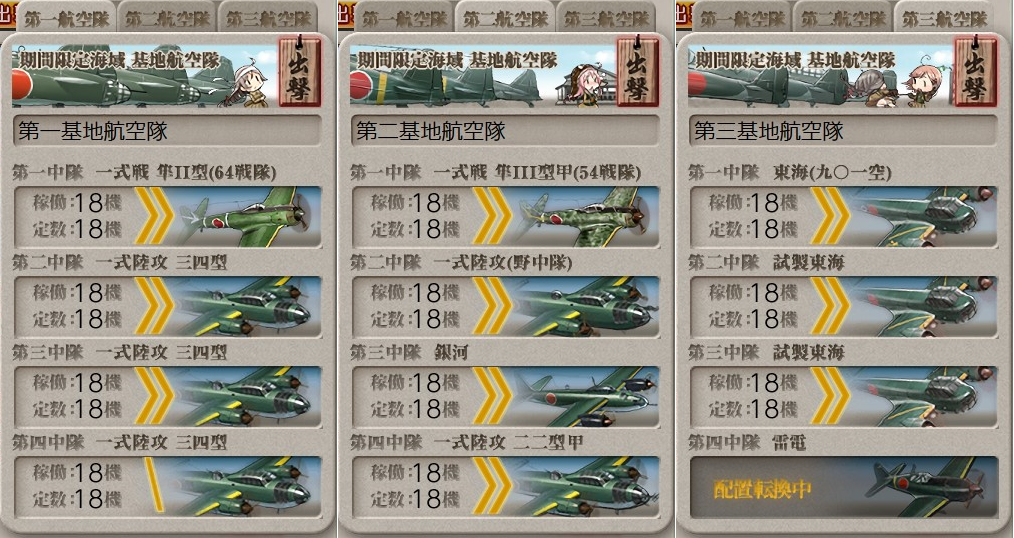Toggle the 出撃 wooden tag on second air base
1014x538 pixels.
[638, 71]
